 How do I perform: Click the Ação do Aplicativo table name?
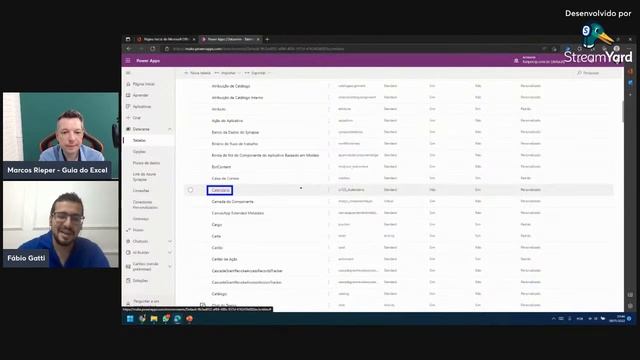(x=227, y=121)
